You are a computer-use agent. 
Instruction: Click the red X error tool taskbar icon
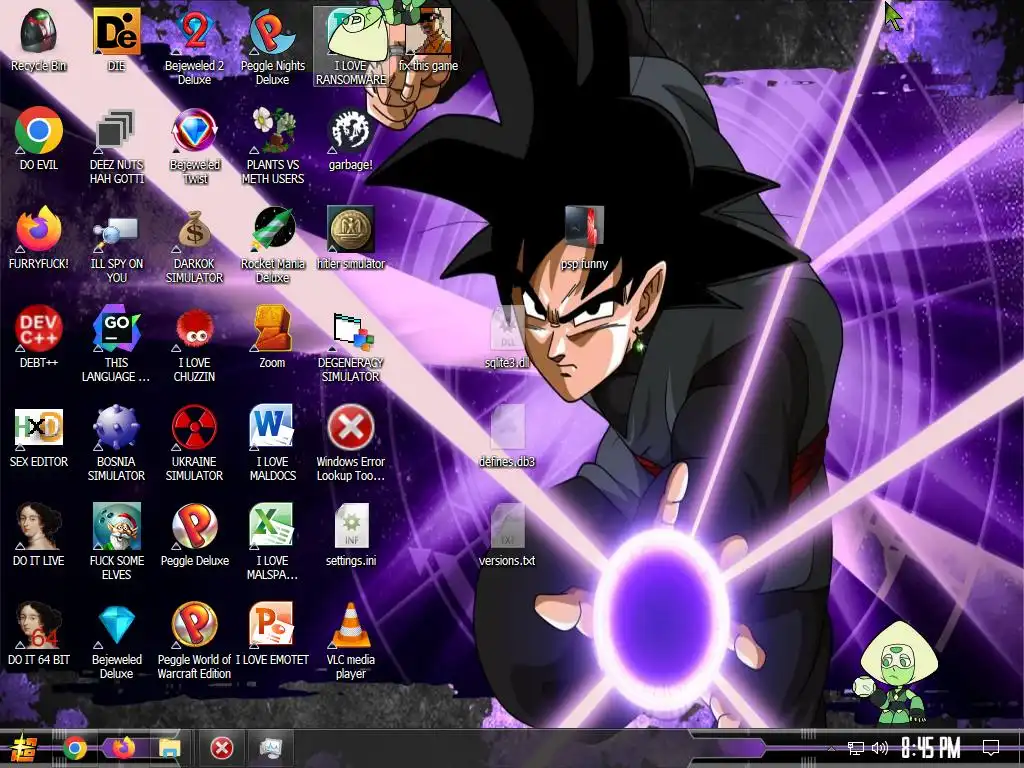pos(221,748)
